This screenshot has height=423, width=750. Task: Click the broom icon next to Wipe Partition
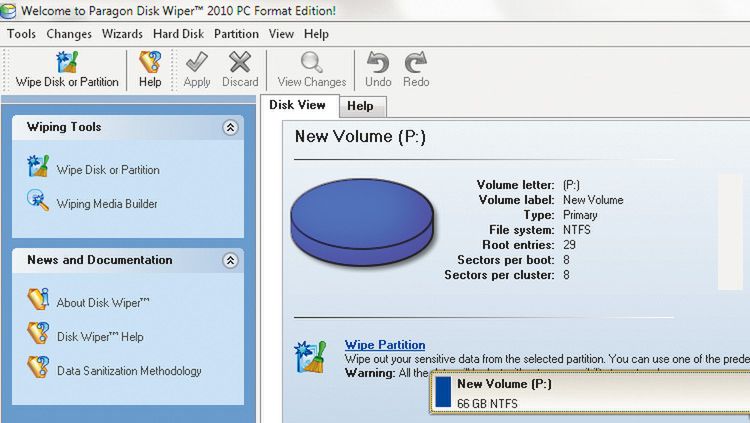point(310,356)
